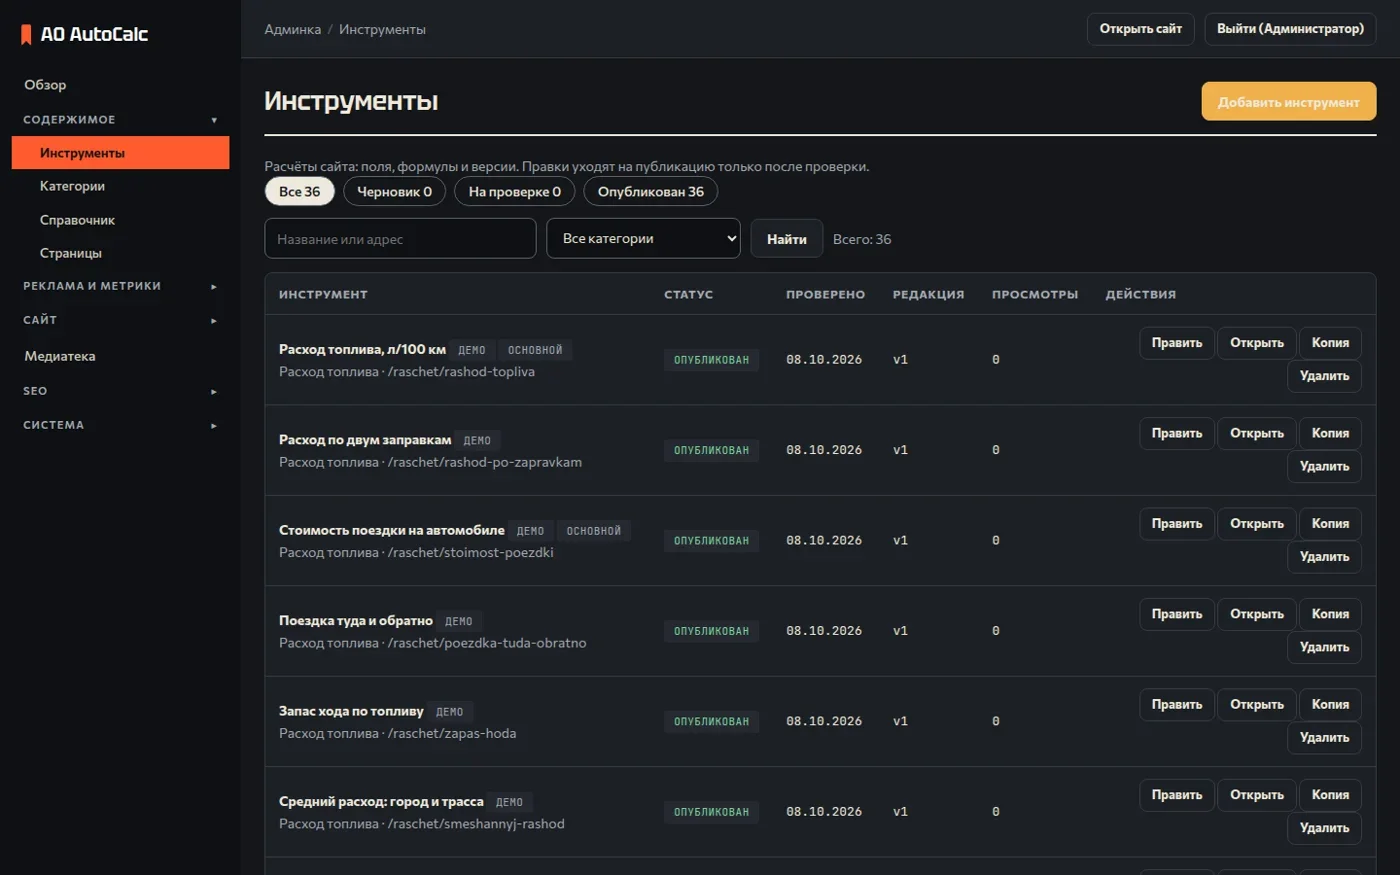Click the Название или адрес search field
Screen dimensions: 1400x875
click(400, 239)
